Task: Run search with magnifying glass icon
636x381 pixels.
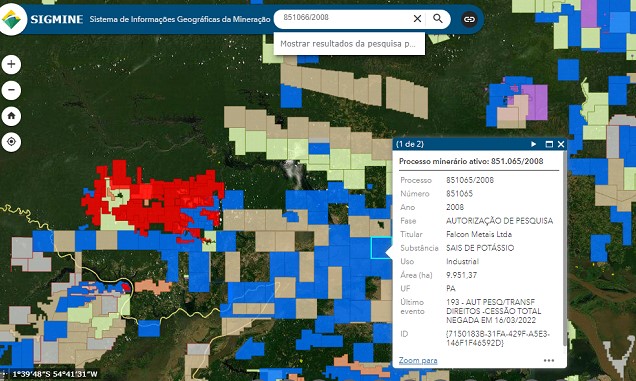Action: tap(438, 19)
